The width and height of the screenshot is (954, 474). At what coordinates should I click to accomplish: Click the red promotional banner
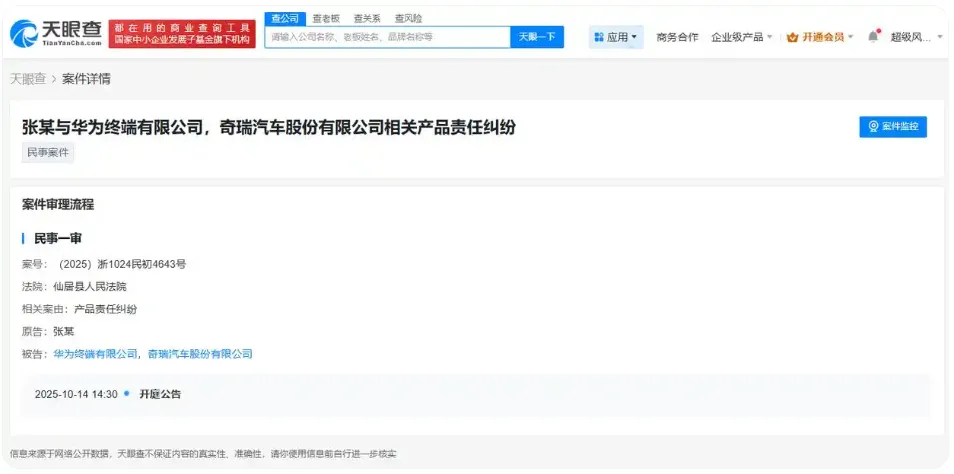pyautogui.click(x=182, y=34)
